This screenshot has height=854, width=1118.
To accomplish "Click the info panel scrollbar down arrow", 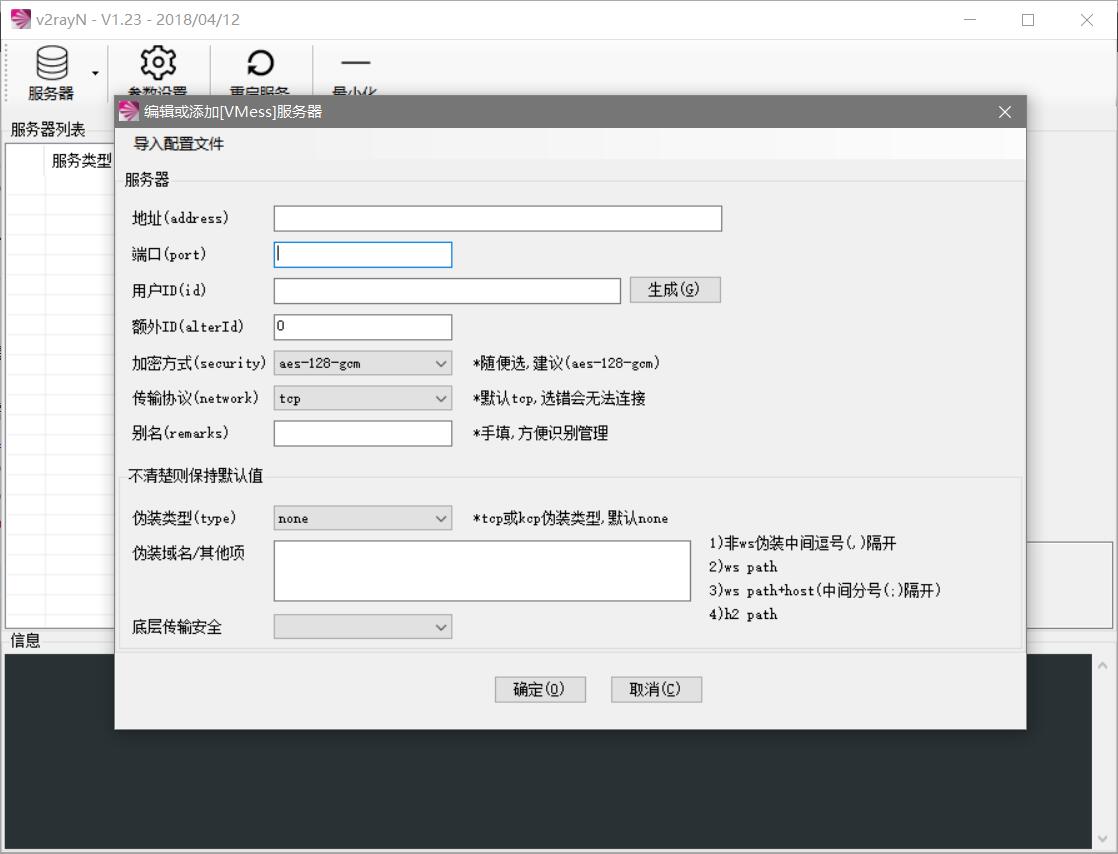I will [x=1102, y=839].
